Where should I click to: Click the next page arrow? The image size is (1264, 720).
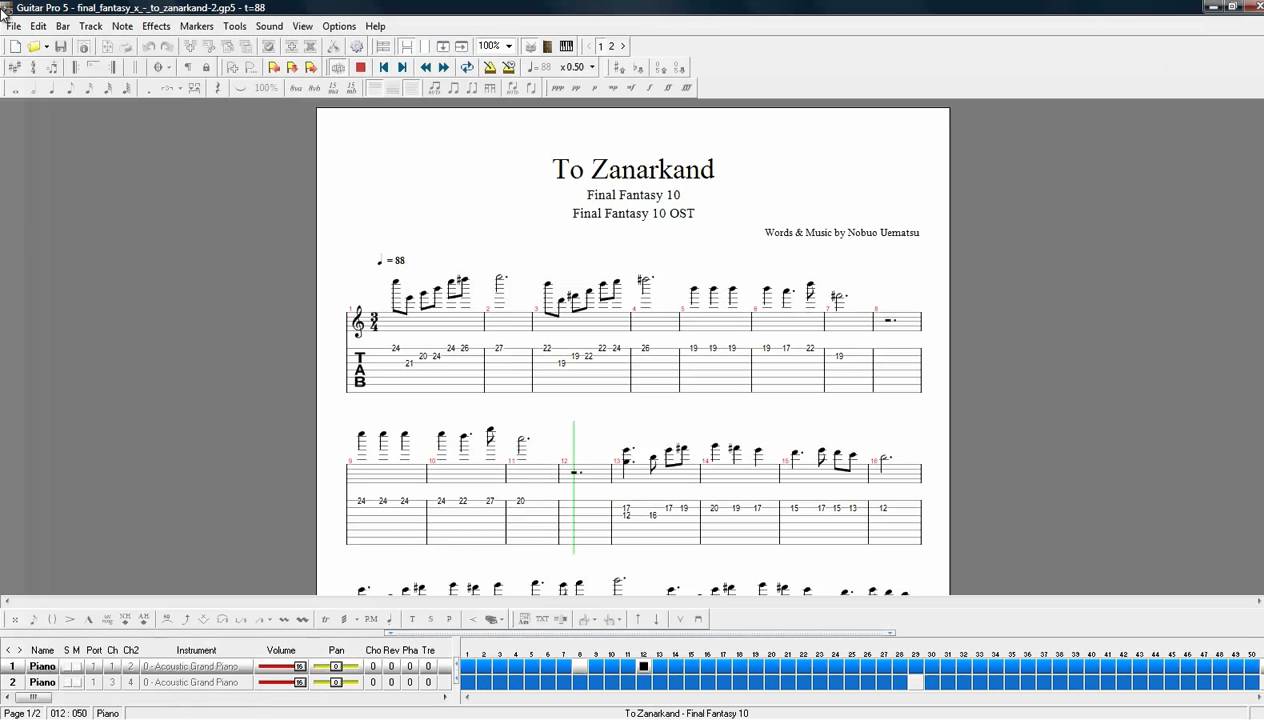tap(623, 46)
